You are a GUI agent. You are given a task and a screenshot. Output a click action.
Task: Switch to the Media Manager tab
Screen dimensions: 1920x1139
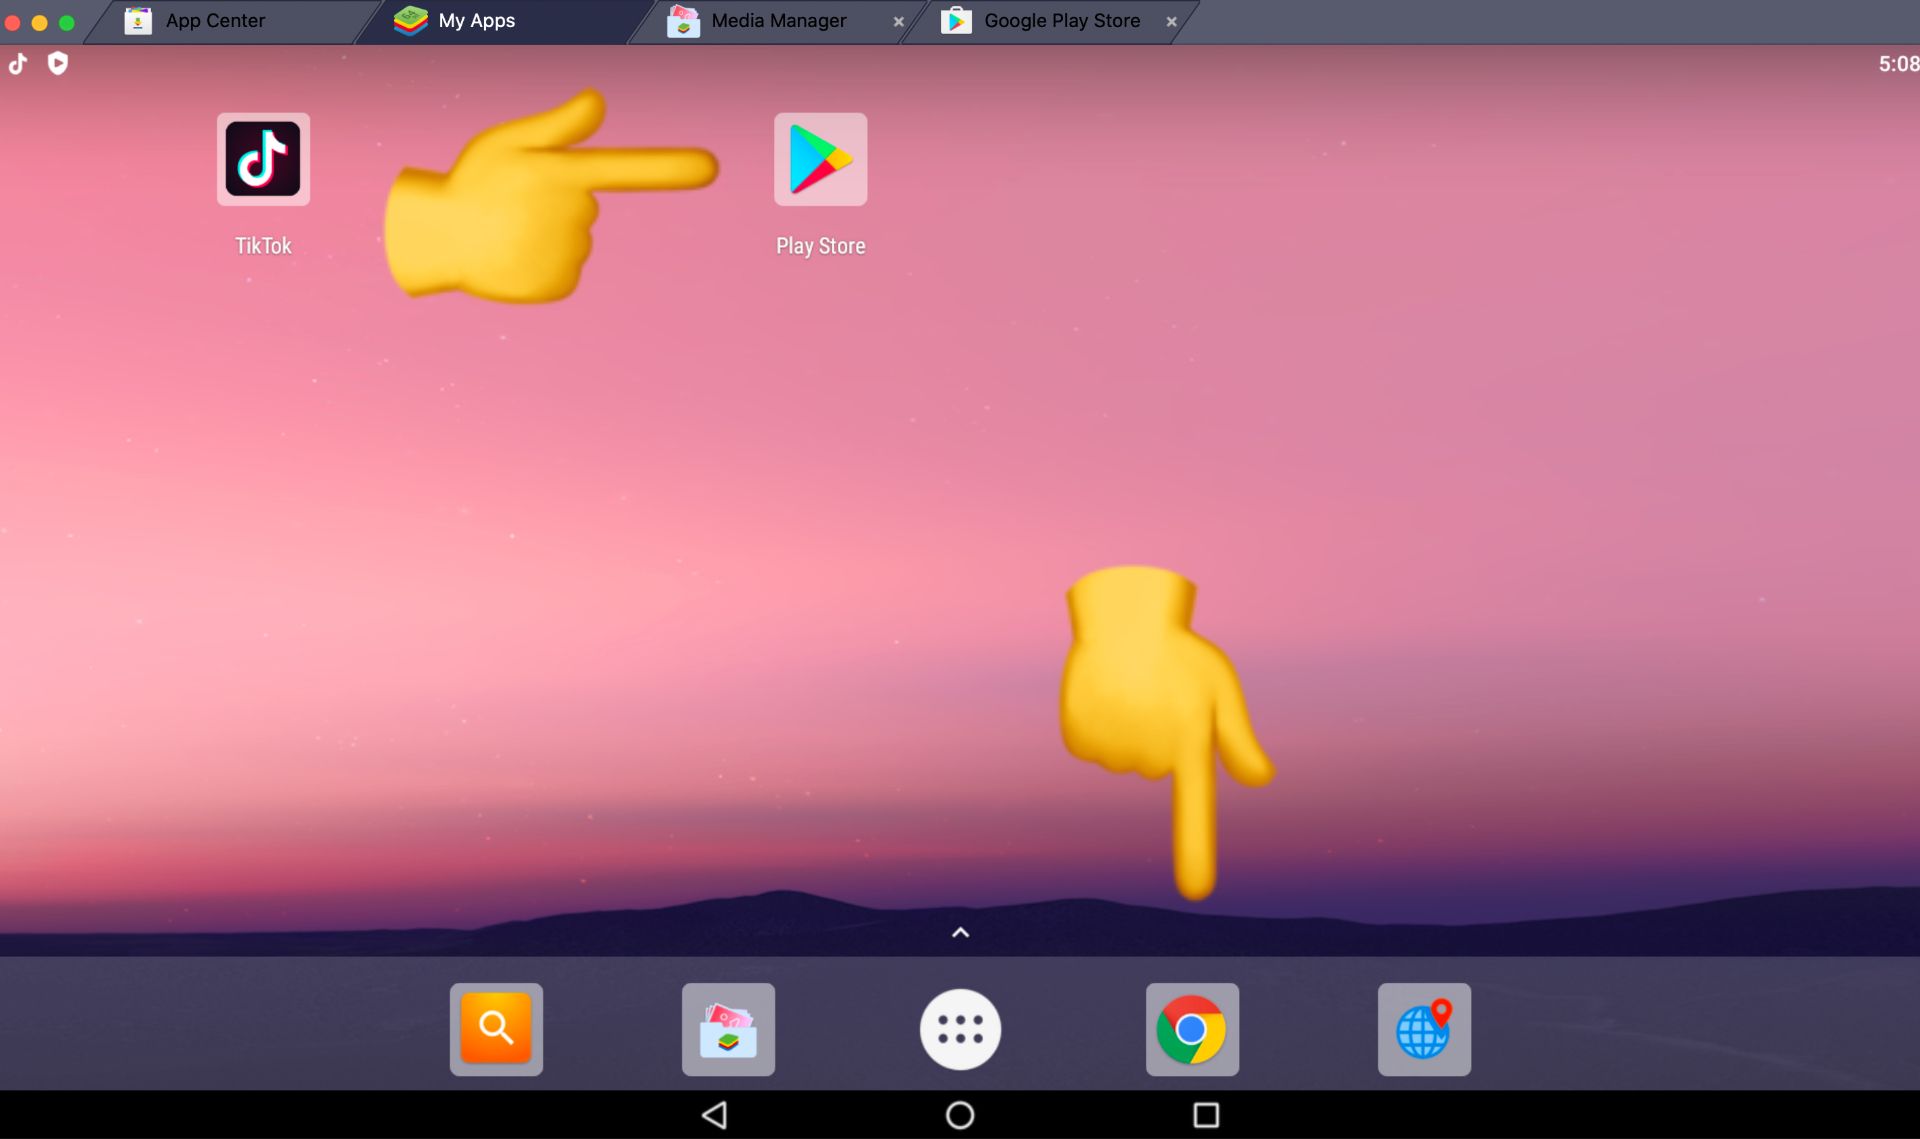[778, 21]
